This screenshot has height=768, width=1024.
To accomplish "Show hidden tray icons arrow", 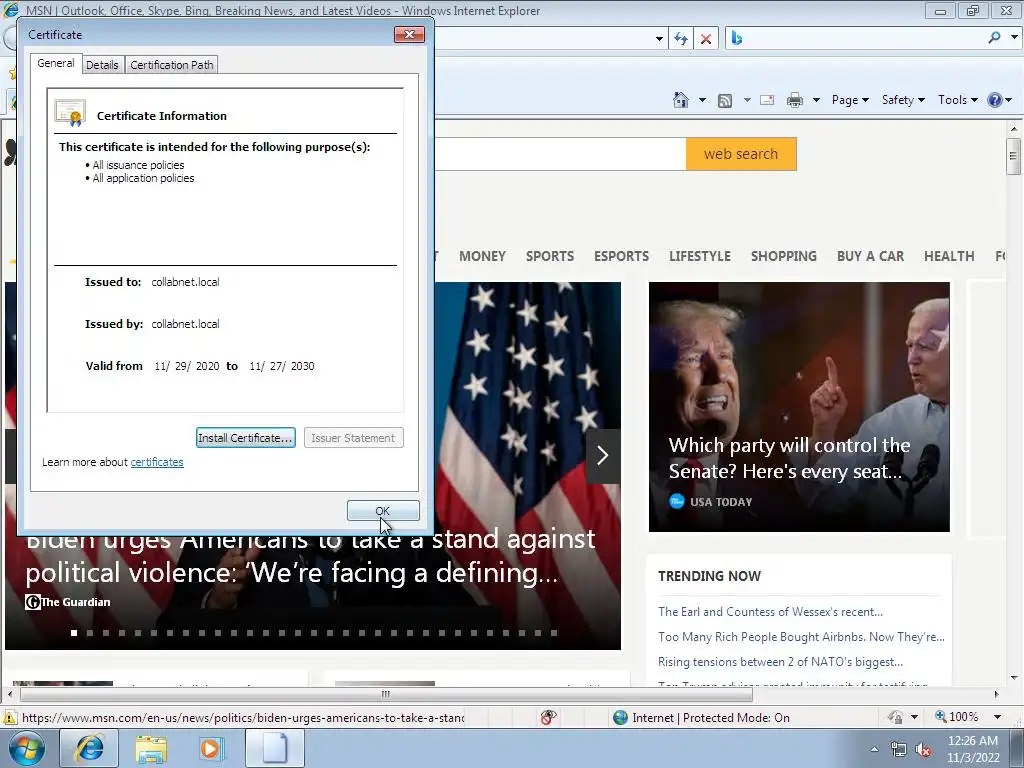I will 874,749.
